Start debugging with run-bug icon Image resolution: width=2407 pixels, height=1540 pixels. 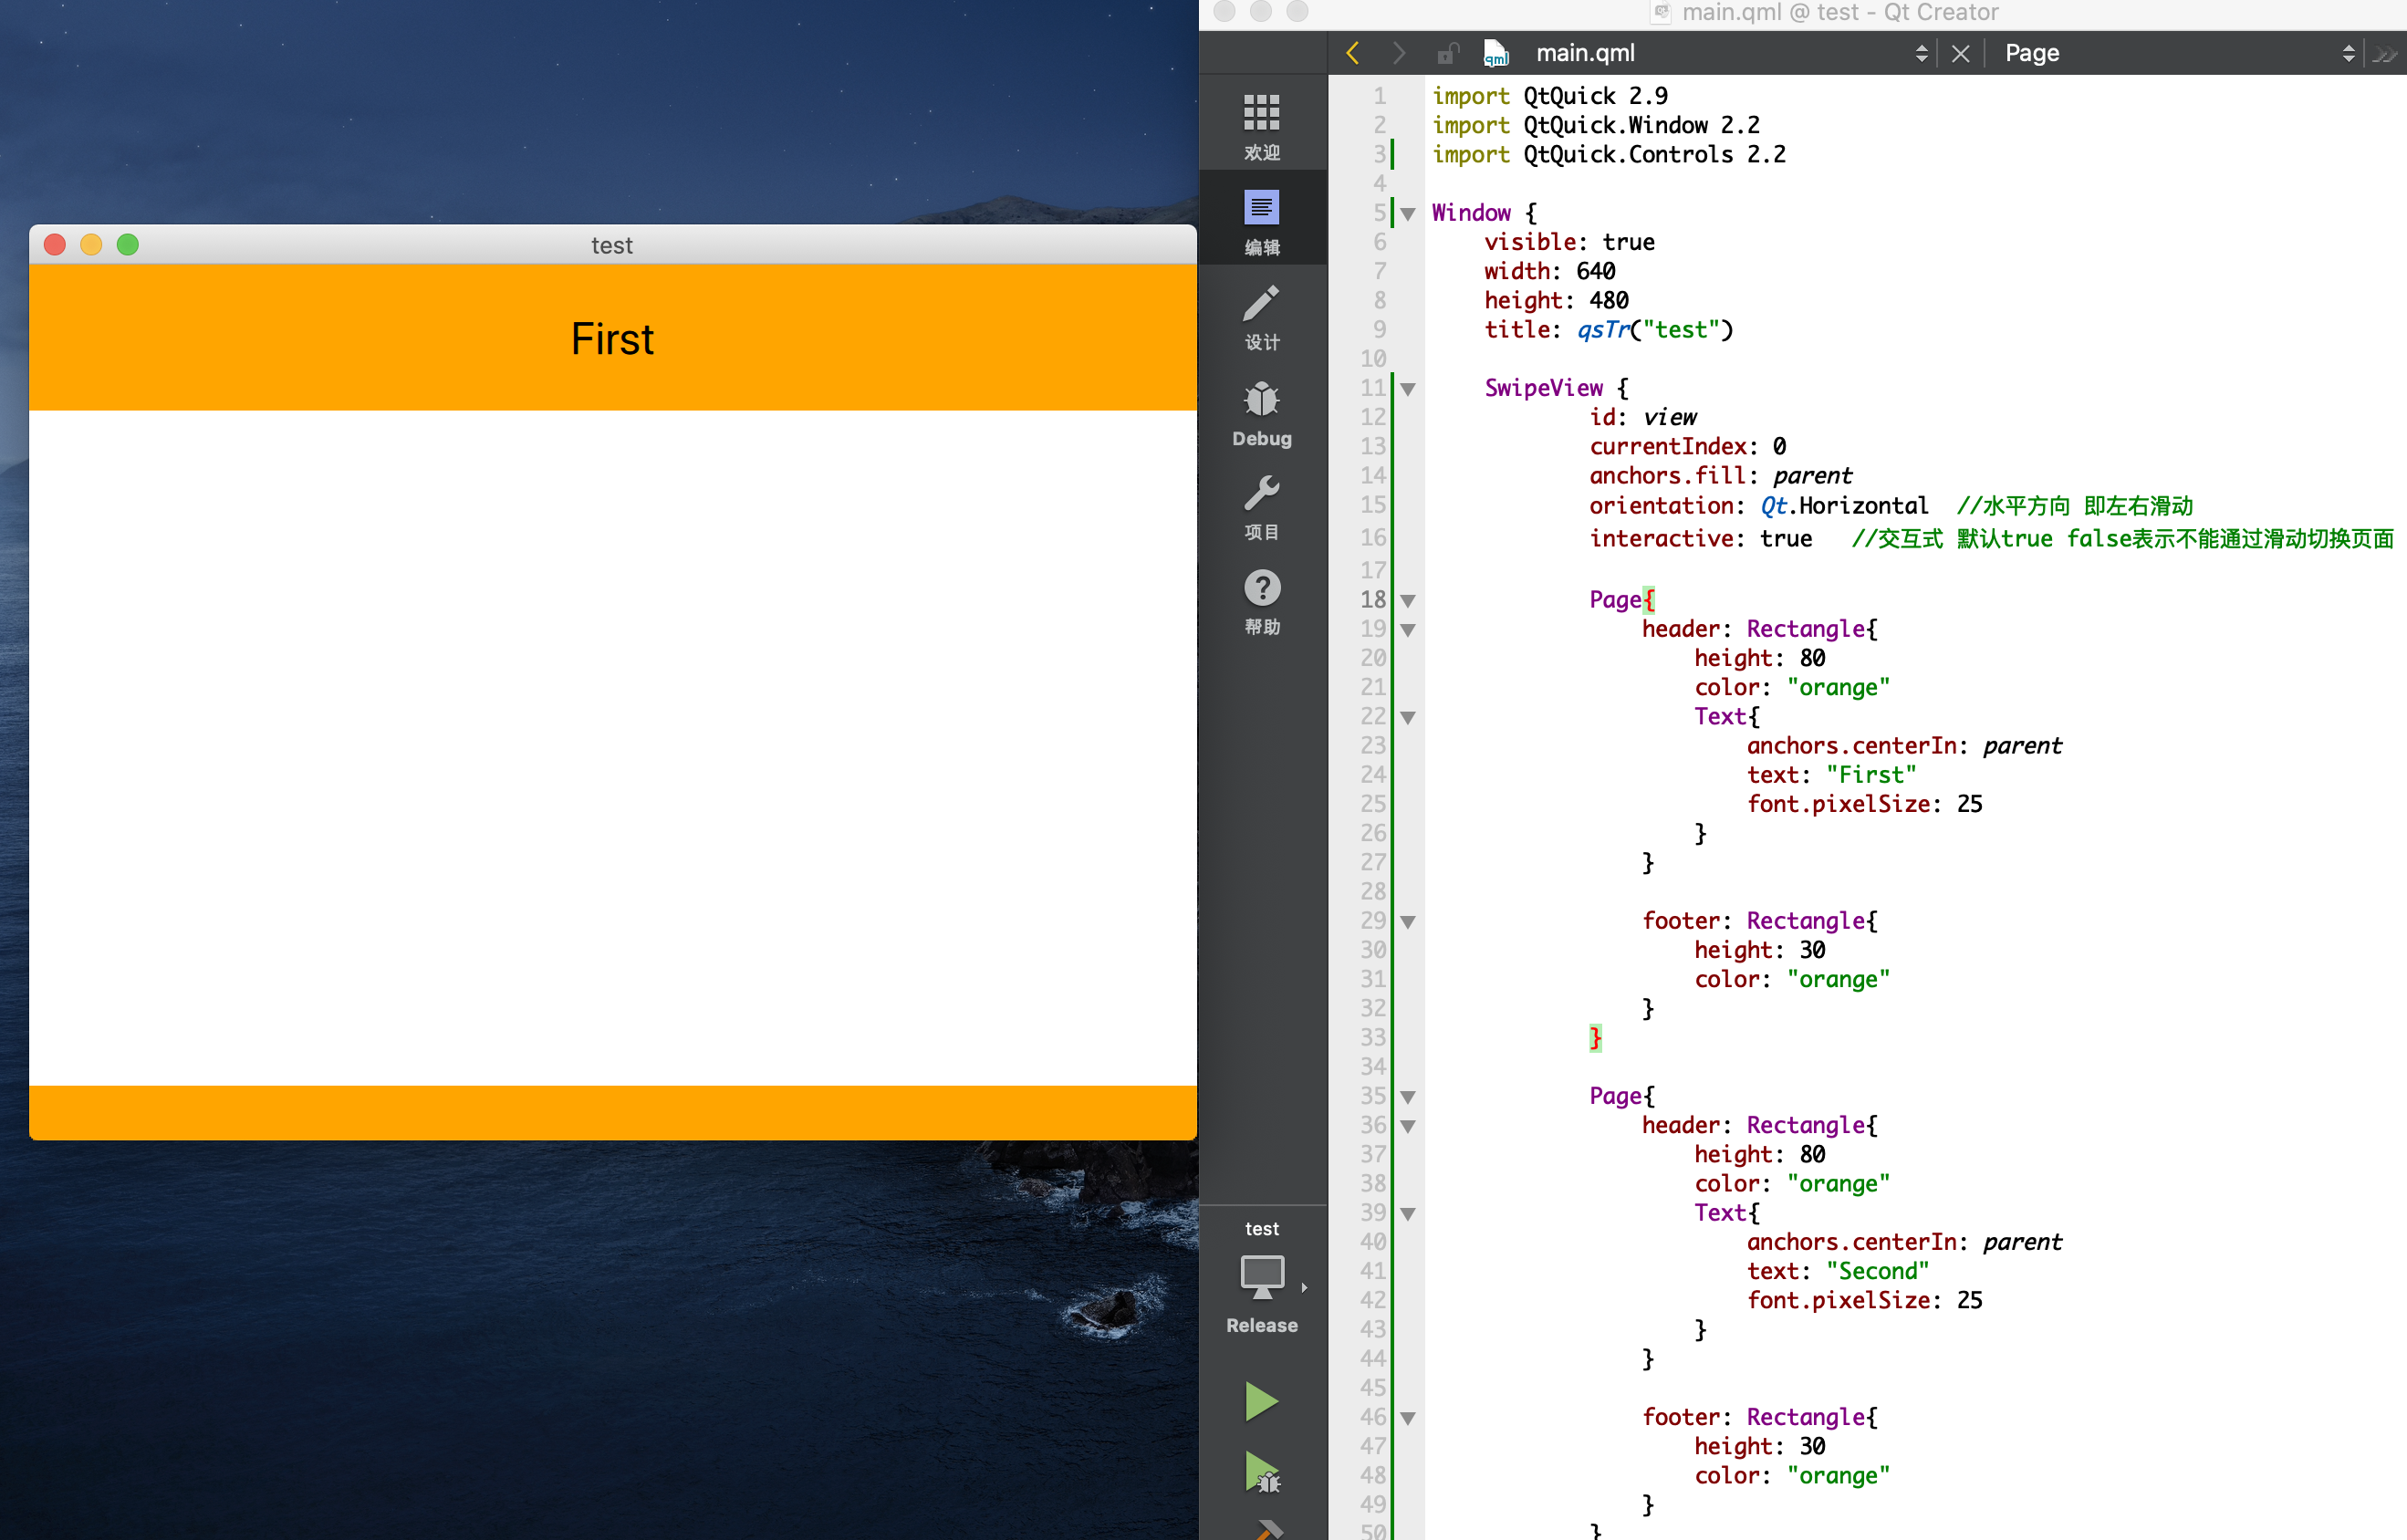(x=1261, y=1472)
